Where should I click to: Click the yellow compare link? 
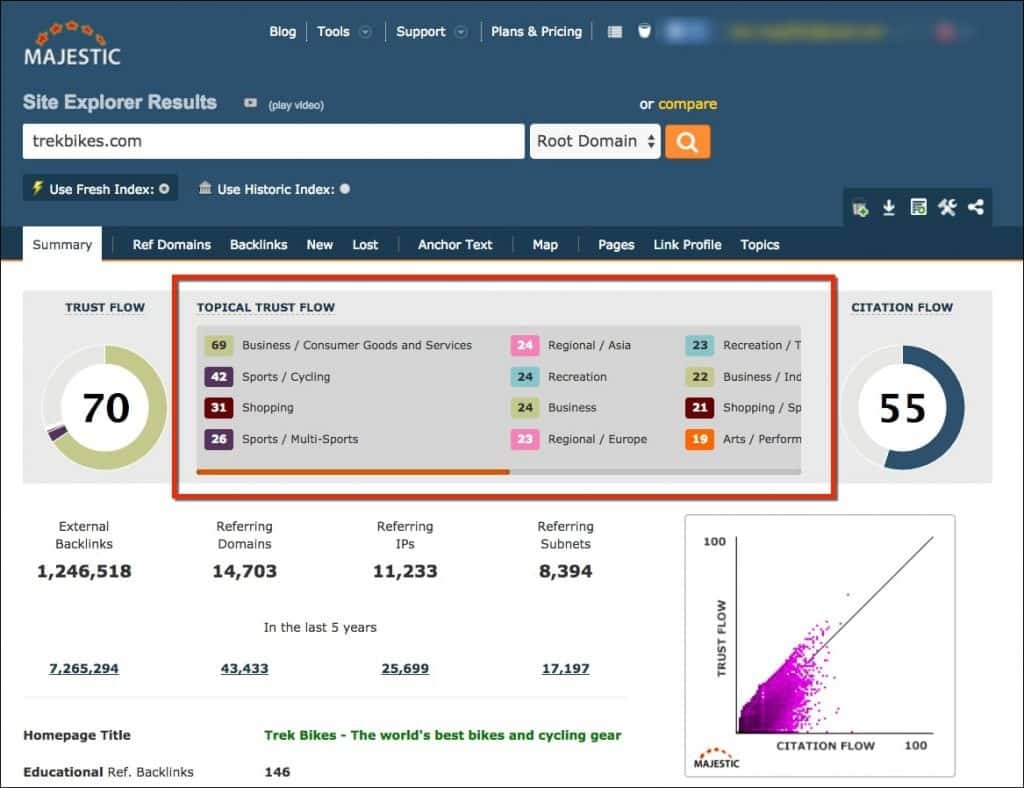687,104
